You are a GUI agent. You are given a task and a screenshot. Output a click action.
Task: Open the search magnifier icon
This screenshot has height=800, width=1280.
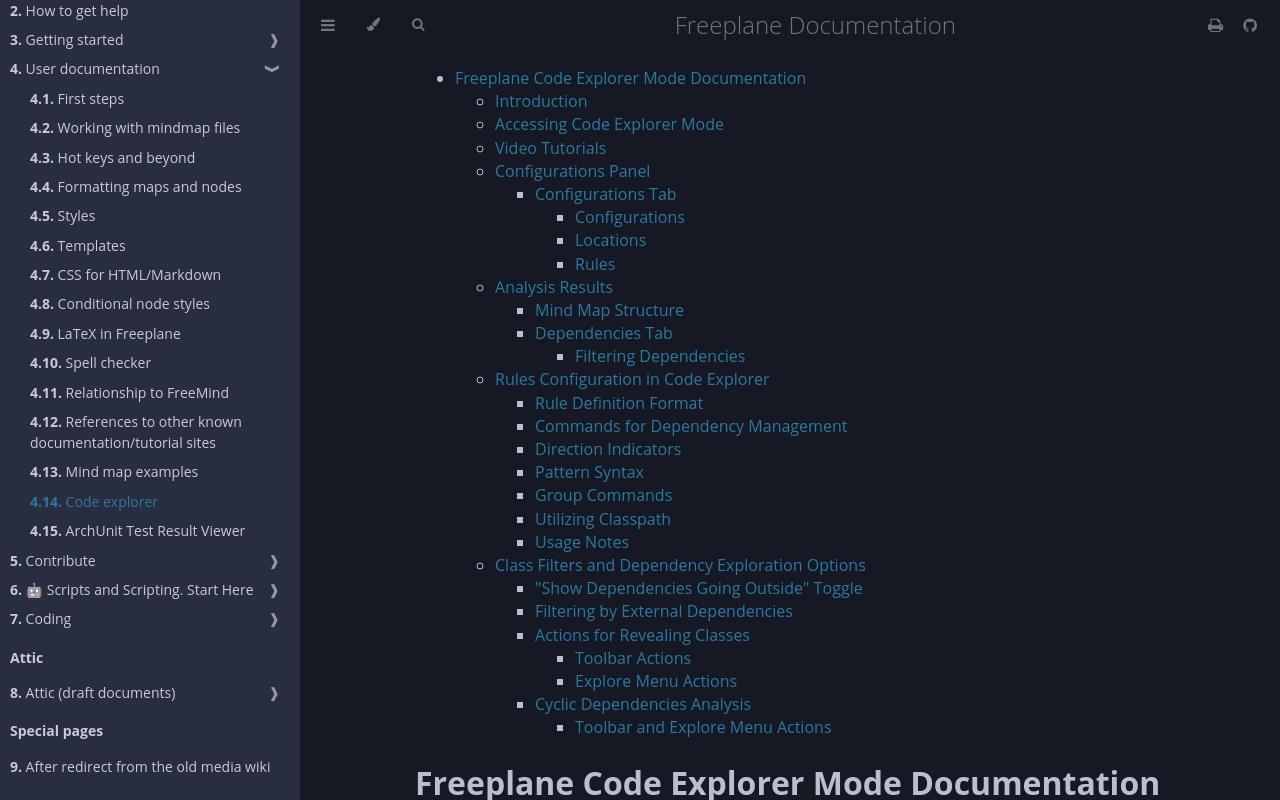click(x=418, y=25)
